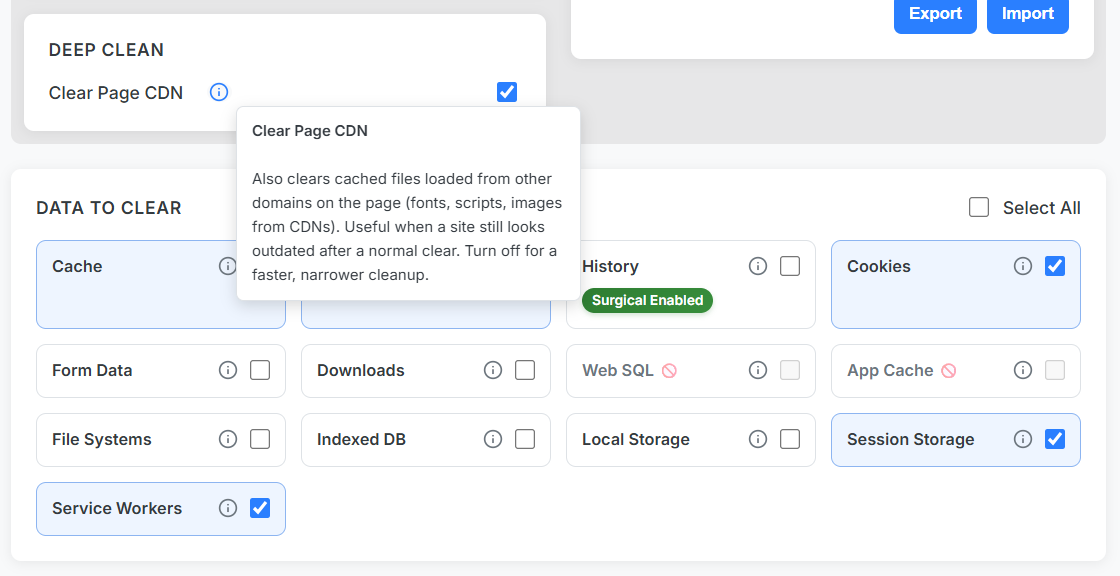
Task: Click the Select All label
Action: [1041, 208]
